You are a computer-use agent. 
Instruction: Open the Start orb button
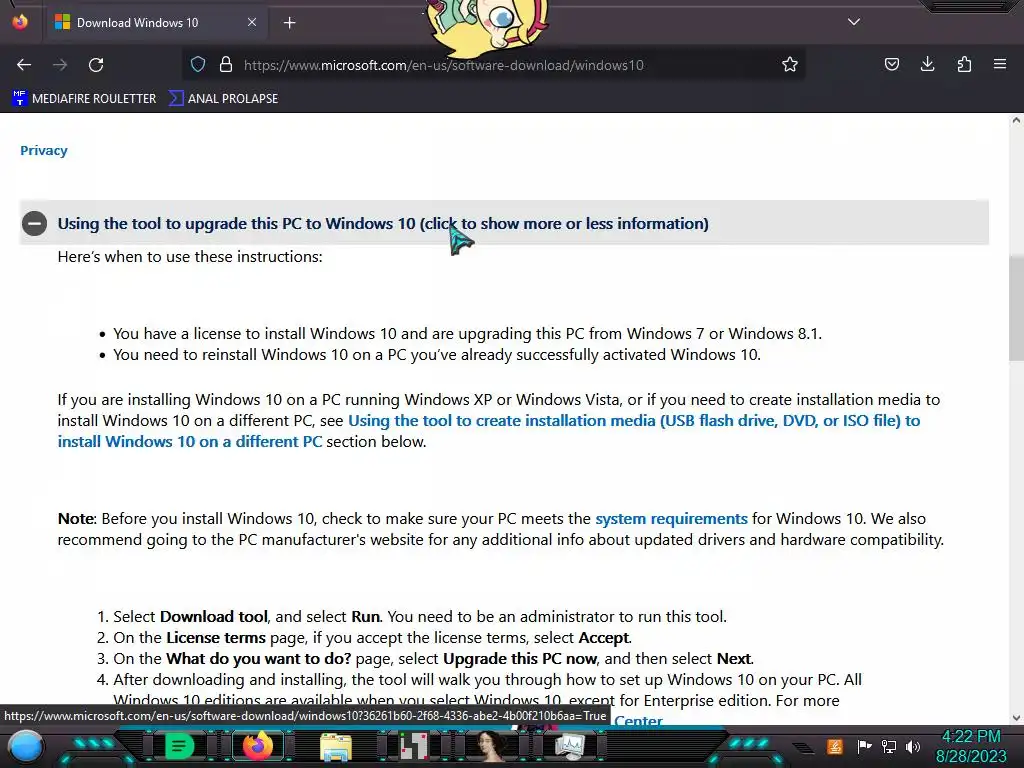click(26, 746)
